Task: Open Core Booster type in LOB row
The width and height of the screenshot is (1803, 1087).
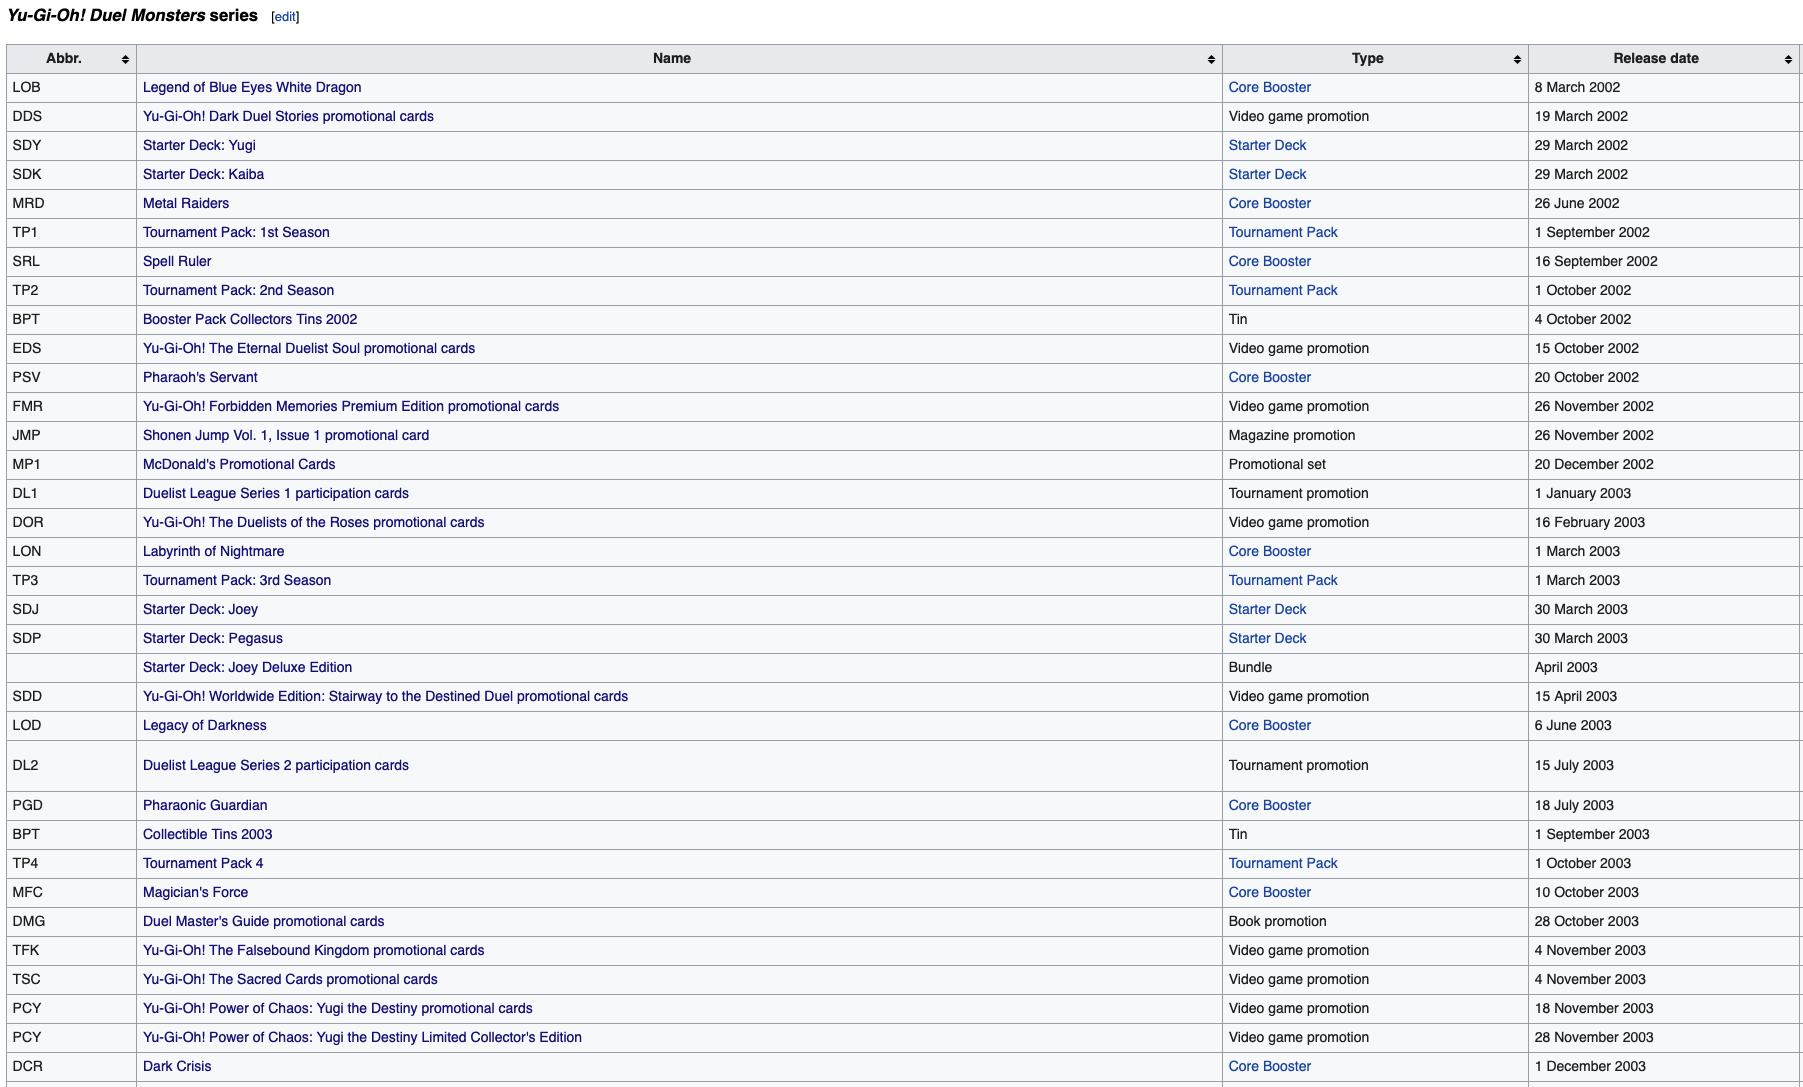Action: click(x=1269, y=88)
